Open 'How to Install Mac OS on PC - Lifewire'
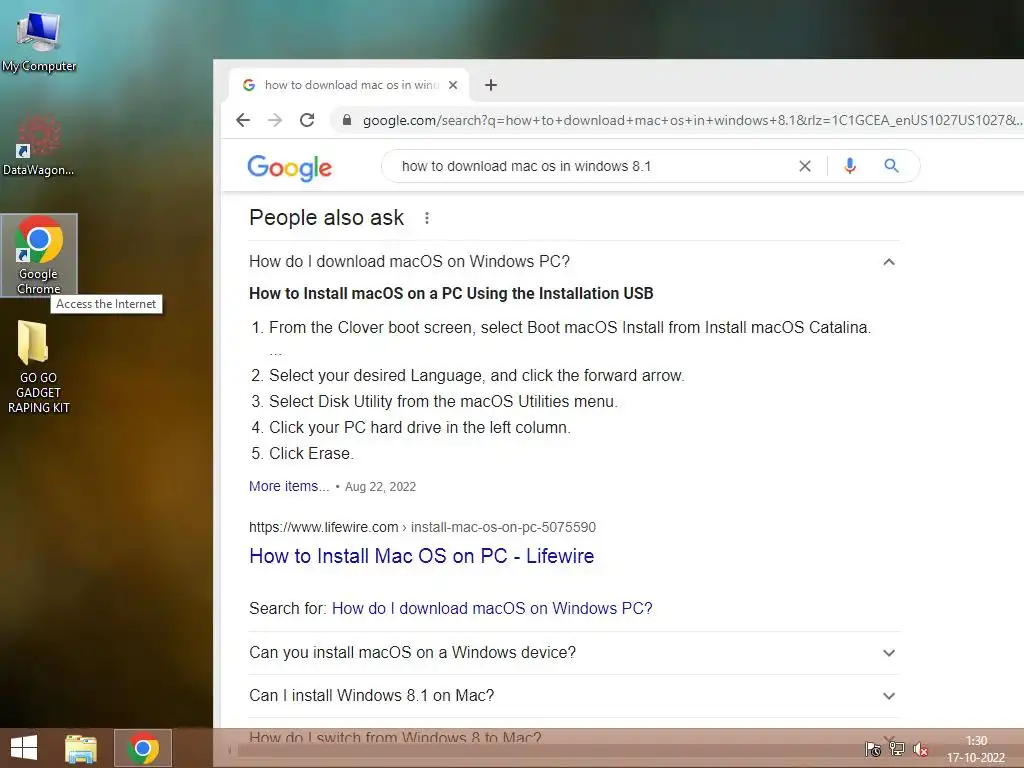The width and height of the screenshot is (1024, 768). [421, 556]
